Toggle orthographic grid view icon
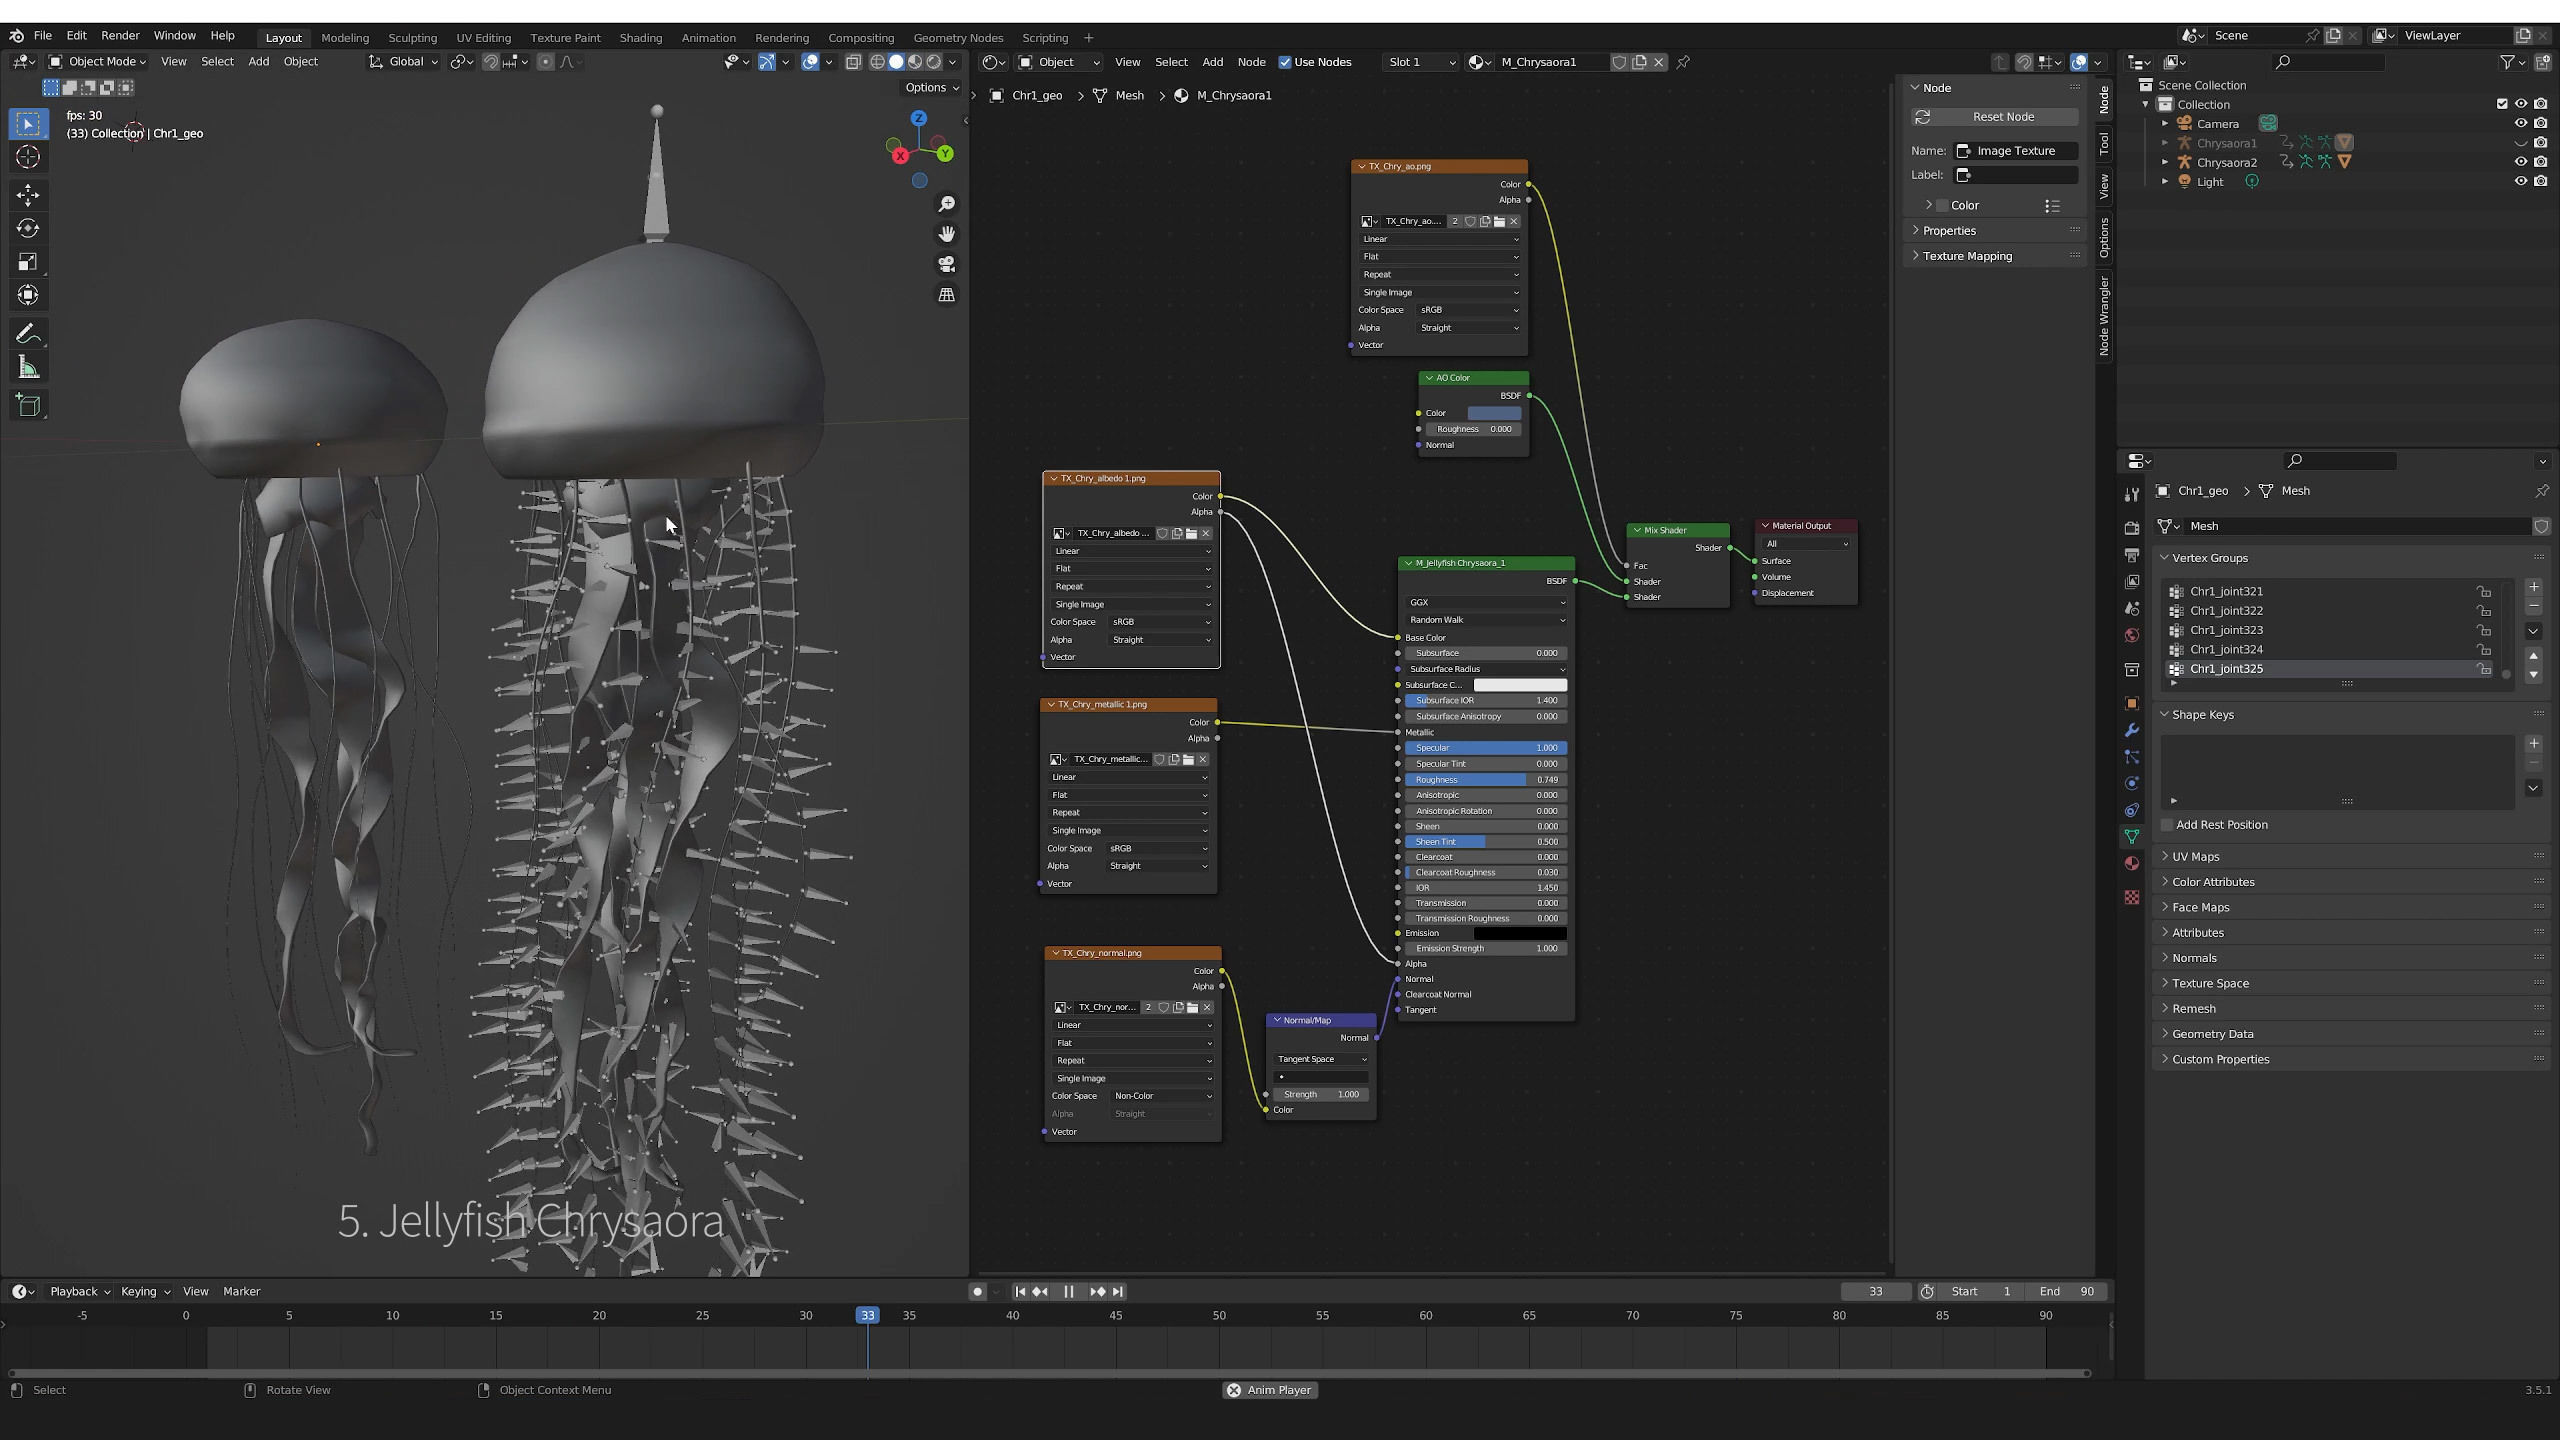 click(946, 295)
